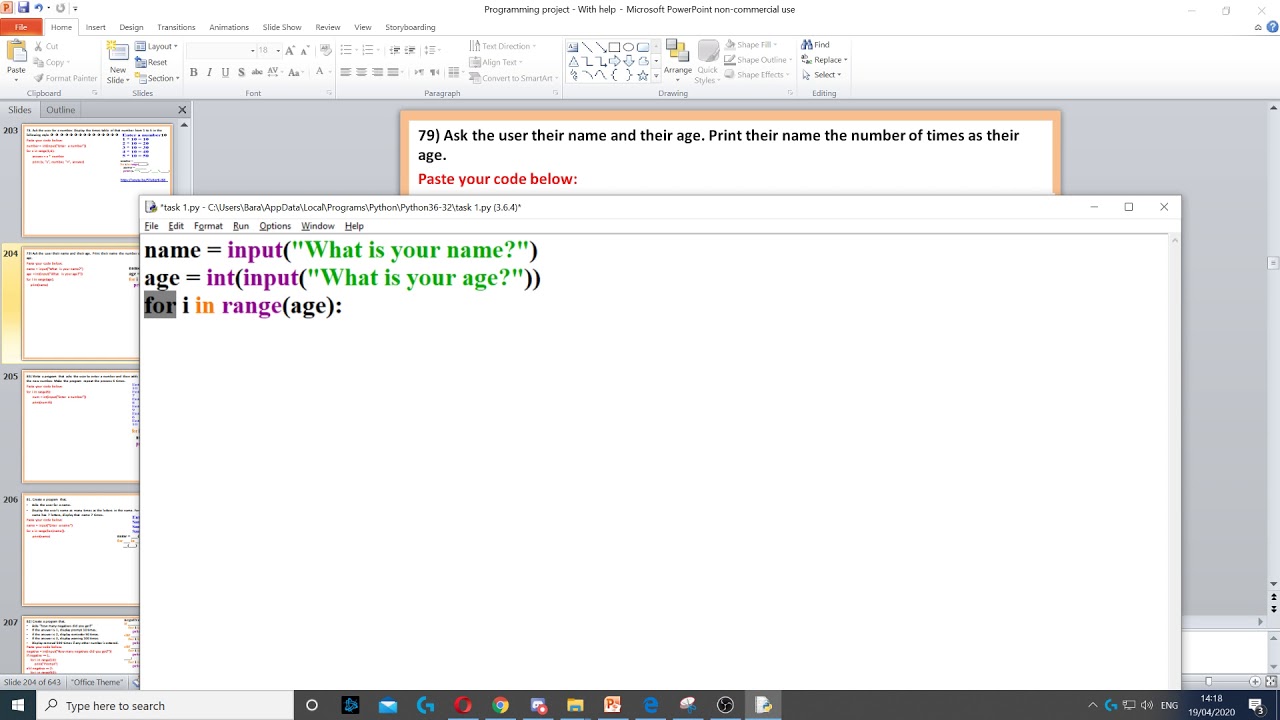Expand the font size dropdown
This screenshot has height=720, width=1280.
(278, 50)
